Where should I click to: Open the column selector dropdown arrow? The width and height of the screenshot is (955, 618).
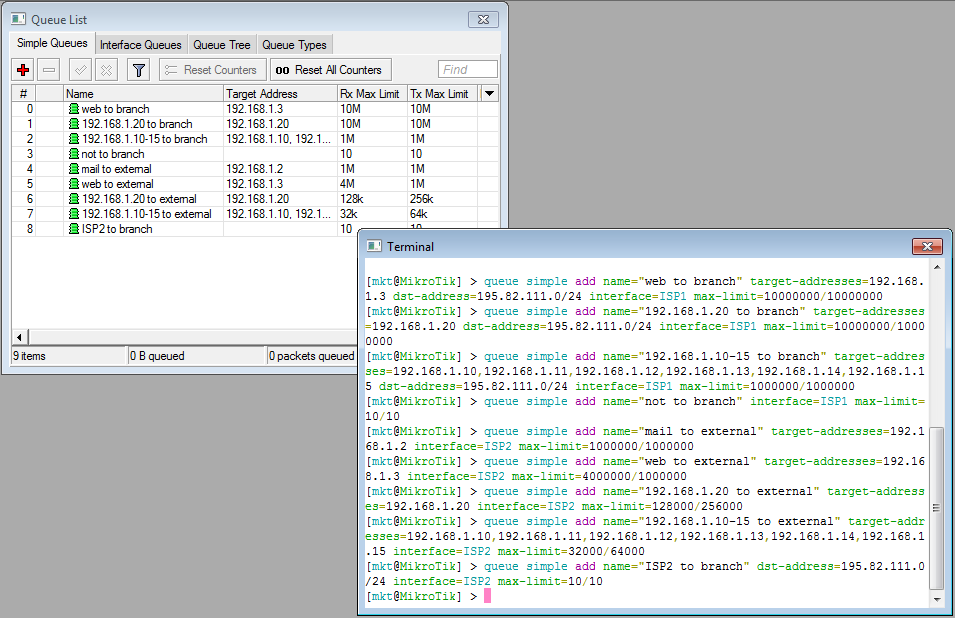(489, 94)
